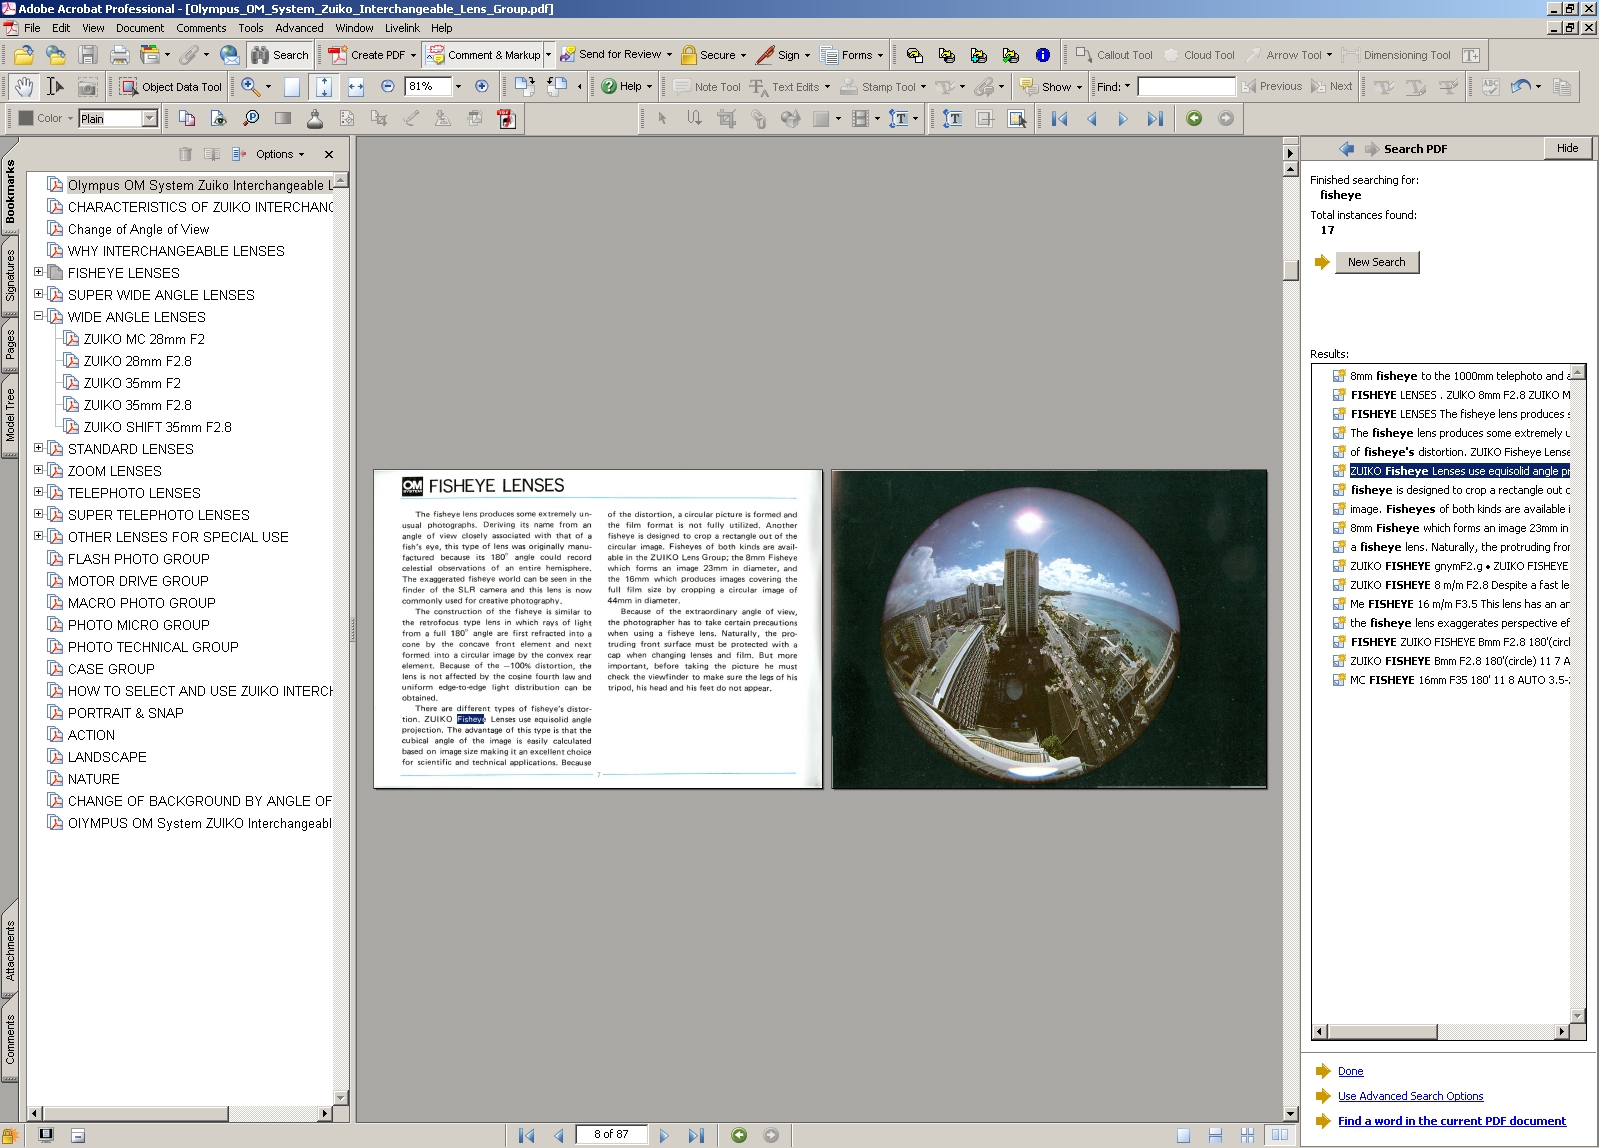
Task: Open the PDF Optimizer red icon
Action: tap(507, 119)
